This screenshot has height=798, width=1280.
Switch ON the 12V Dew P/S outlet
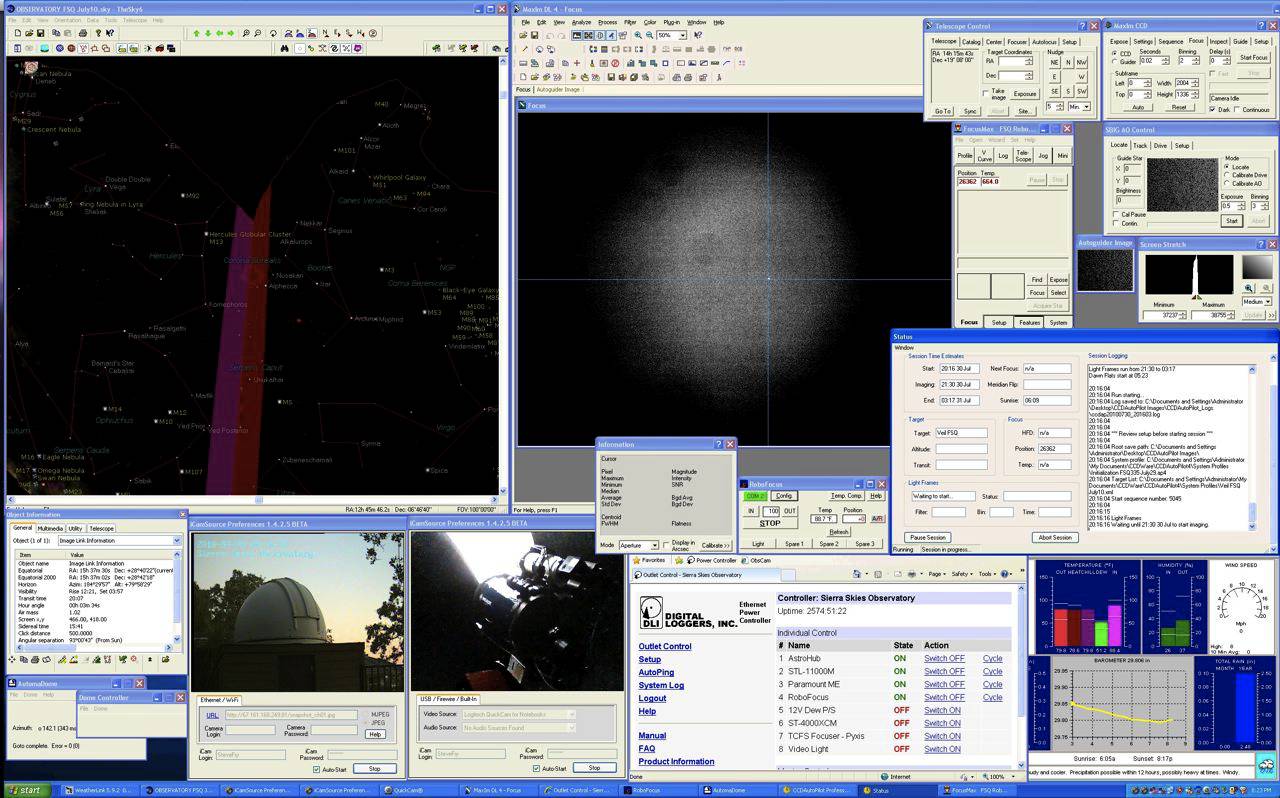point(941,710)
